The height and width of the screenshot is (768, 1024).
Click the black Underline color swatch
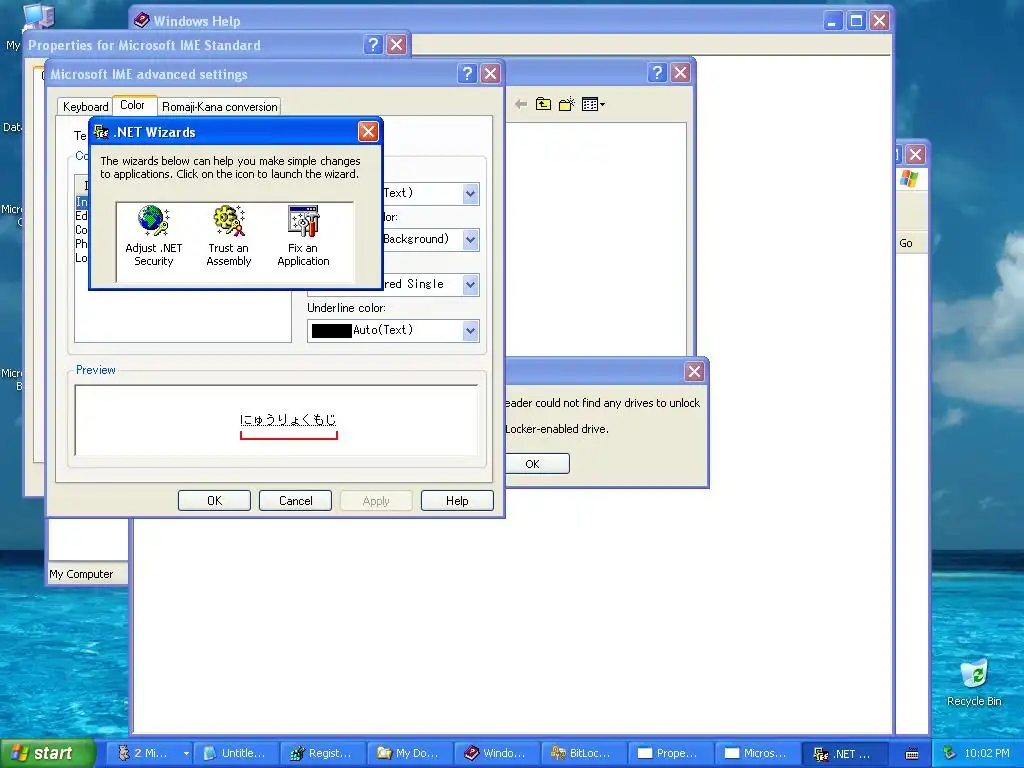pos(332,330)
